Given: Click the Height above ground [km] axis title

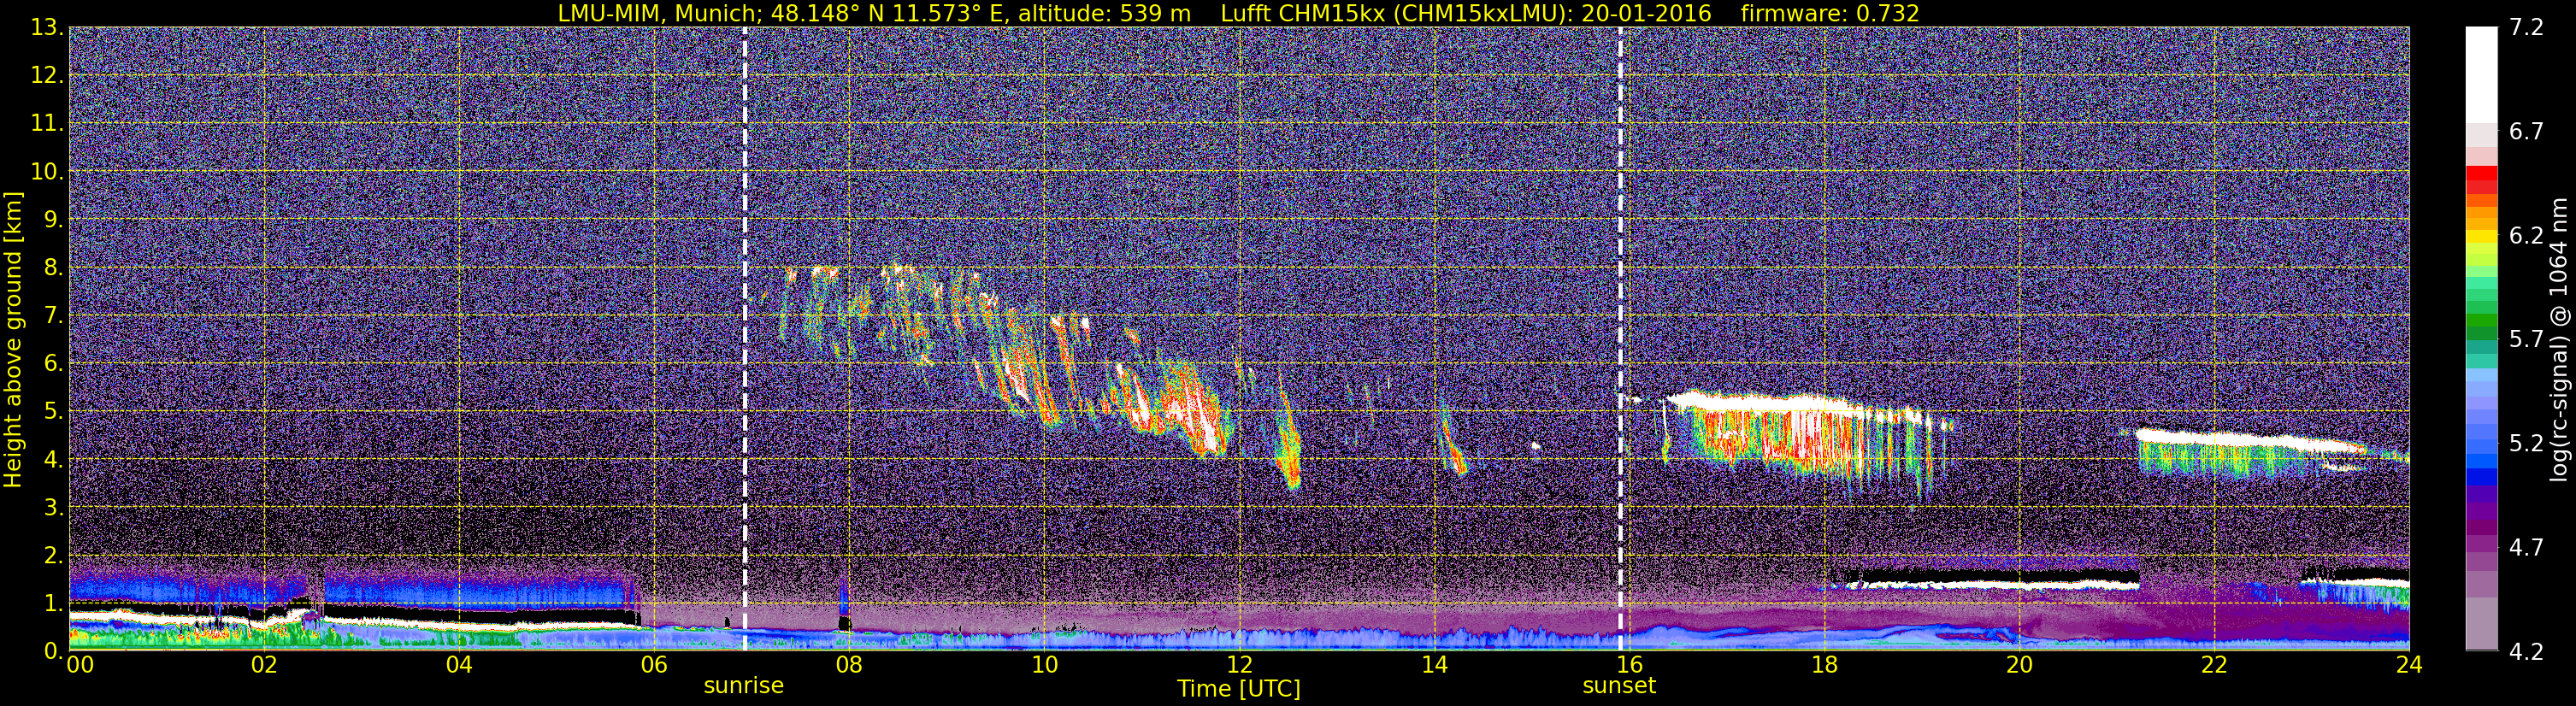Looking at the screenshot, I should click(13, 340).
